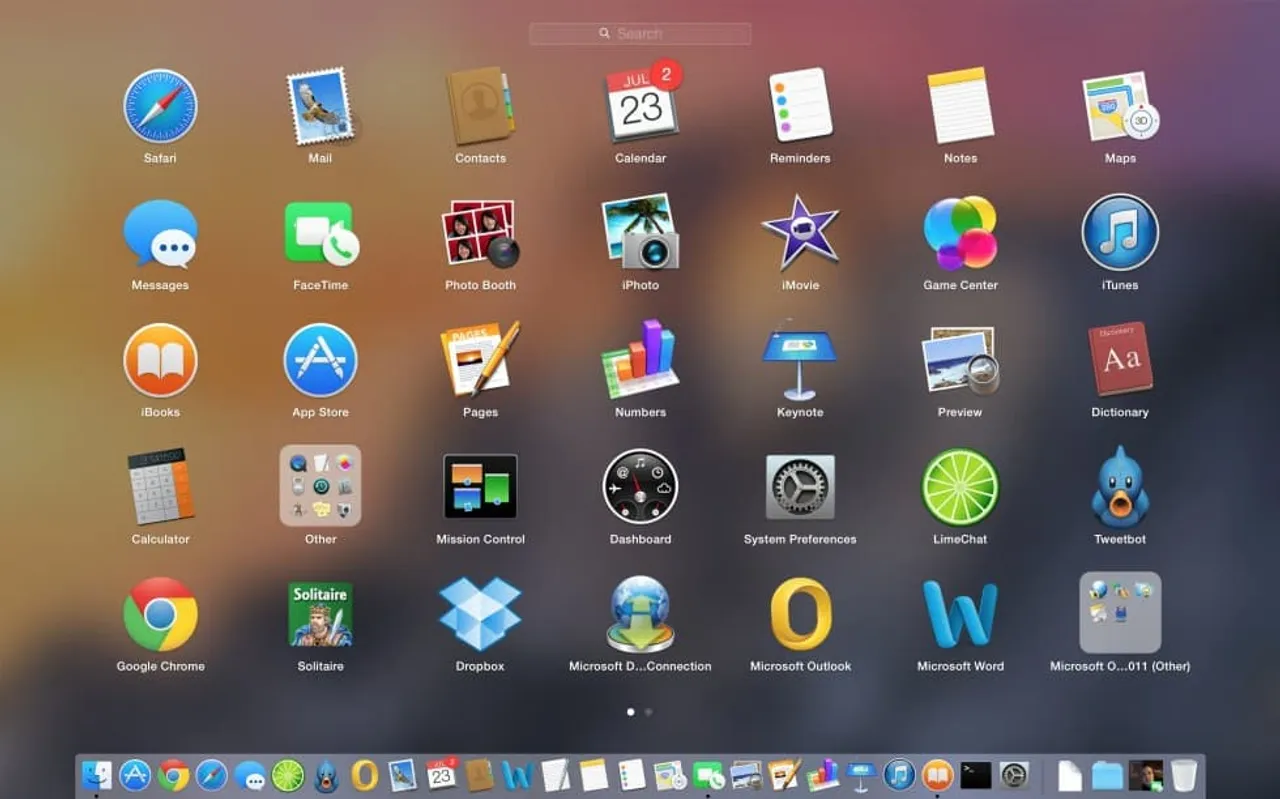Image resolution: width=1280 pixels, height=799 pixels.
Task: Launch LimeChat from the Launchpad grid
Action: click(960, 487)
